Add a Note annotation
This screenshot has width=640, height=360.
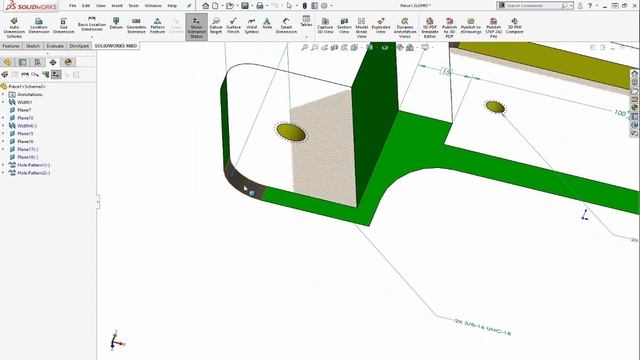(267, 23)
